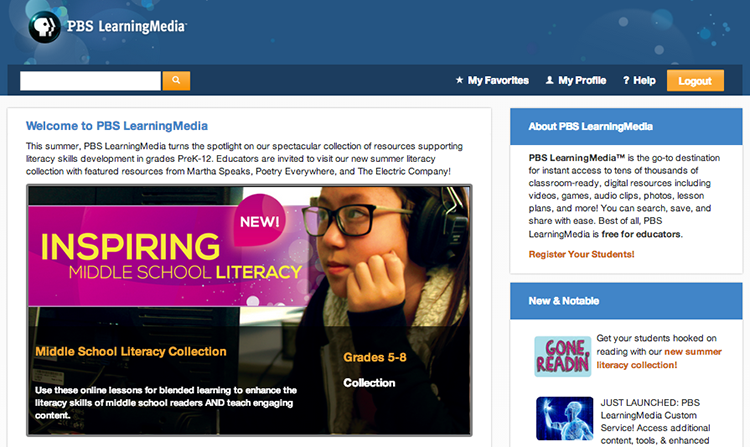Image resolution: width=750 pixels, height=447 pixels.
Task: Click the star icon beside My Favorites
Action: pos(460,80)
